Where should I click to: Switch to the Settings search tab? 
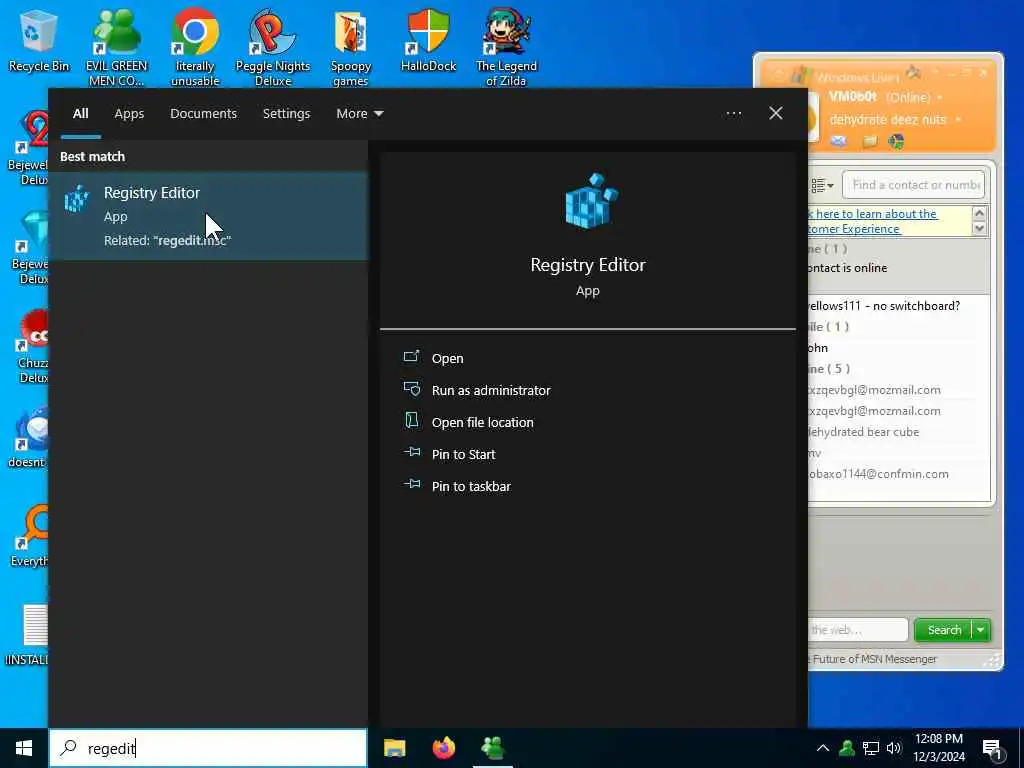click(x=286, y=114)
